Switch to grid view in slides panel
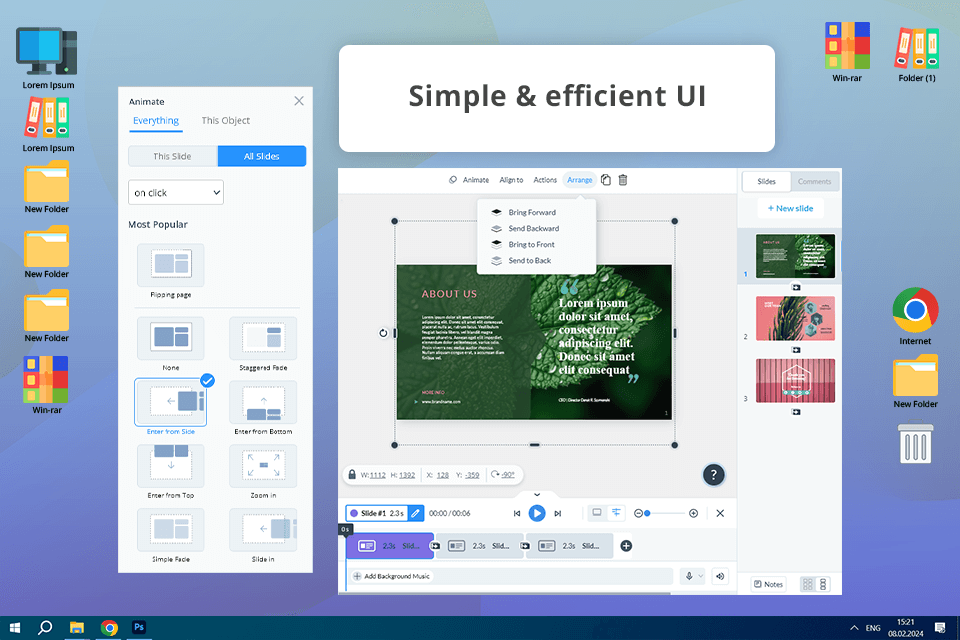 coord(808,584)
